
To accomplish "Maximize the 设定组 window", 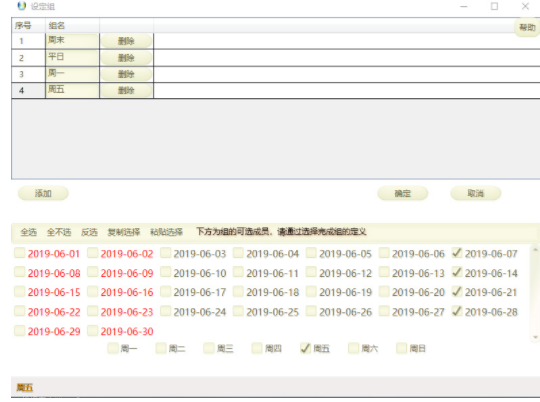I will tap(494, 6).
